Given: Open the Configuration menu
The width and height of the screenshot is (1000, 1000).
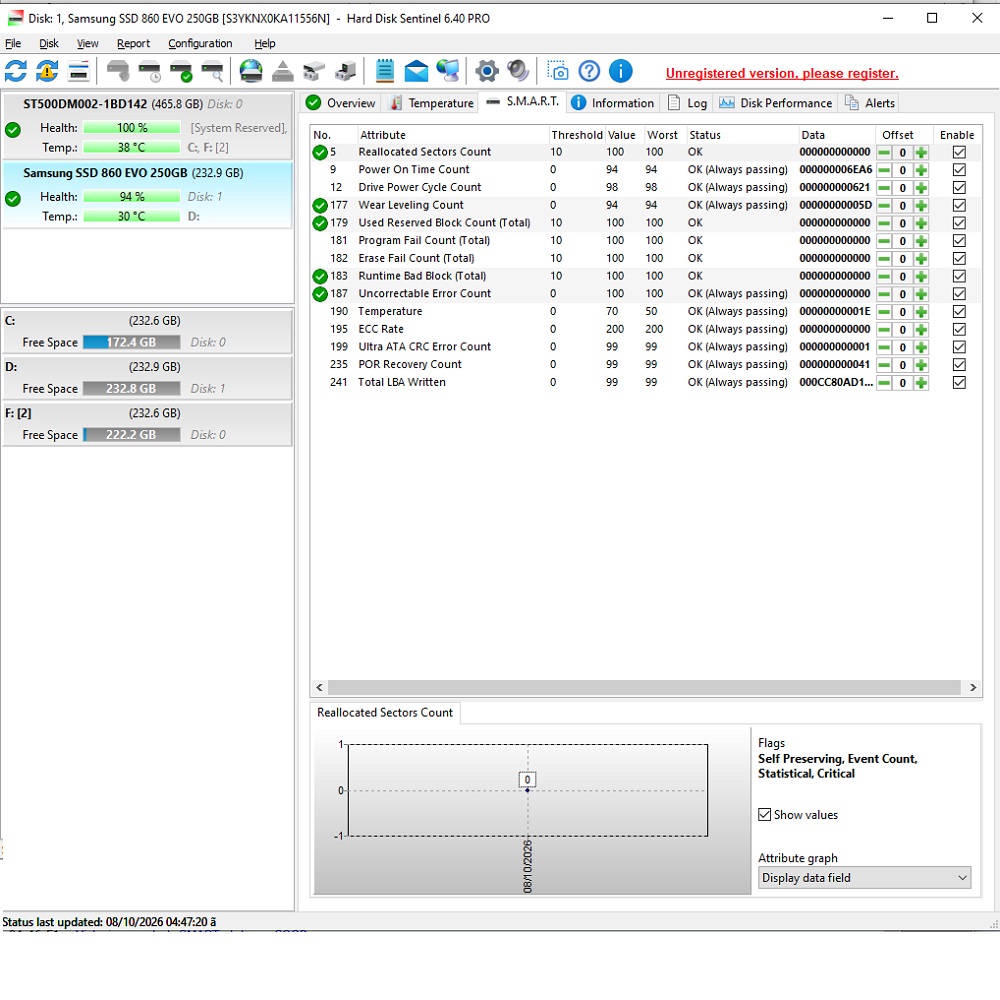Looking at the screenshot, I should click(x=200, y=43).
